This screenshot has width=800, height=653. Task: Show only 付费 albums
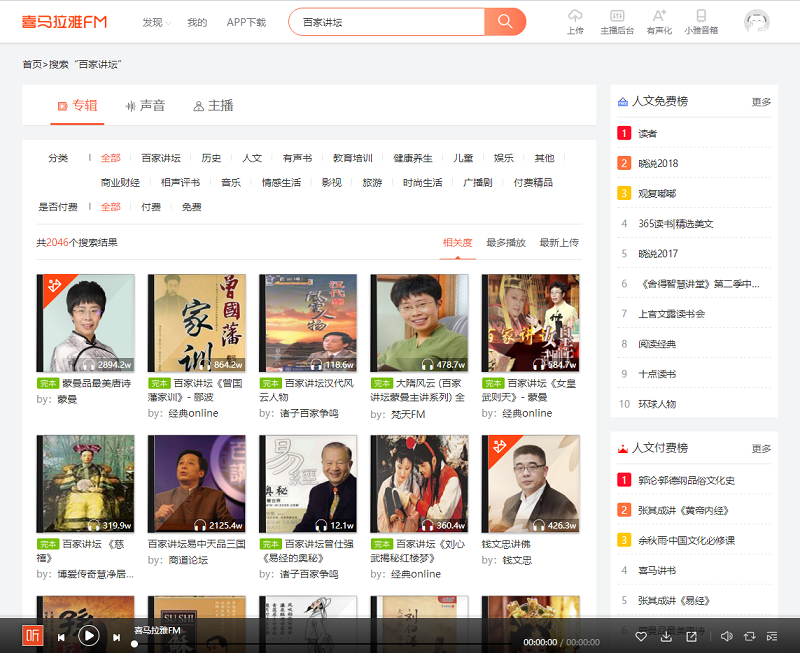coord(151,207)
